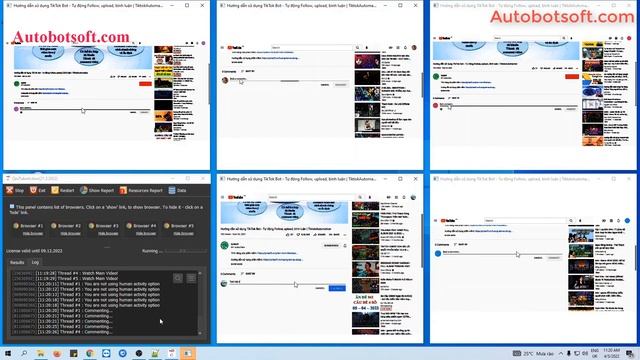640x360 pixels.
Task: Click the search magnifier in upper-middle browser
Action: point(358,47)
